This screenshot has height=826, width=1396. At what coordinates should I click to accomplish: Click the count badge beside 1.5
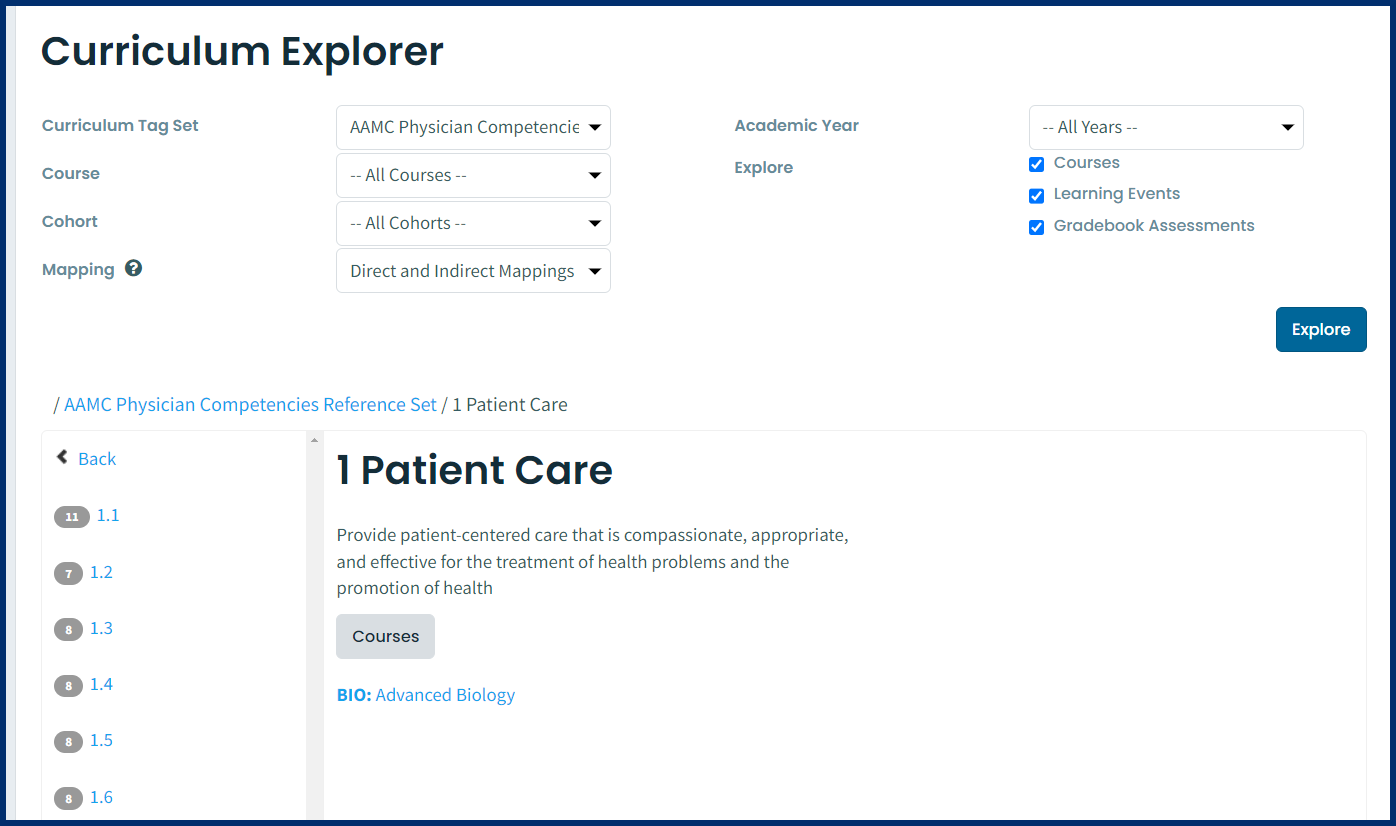click(x=68, y=741)
